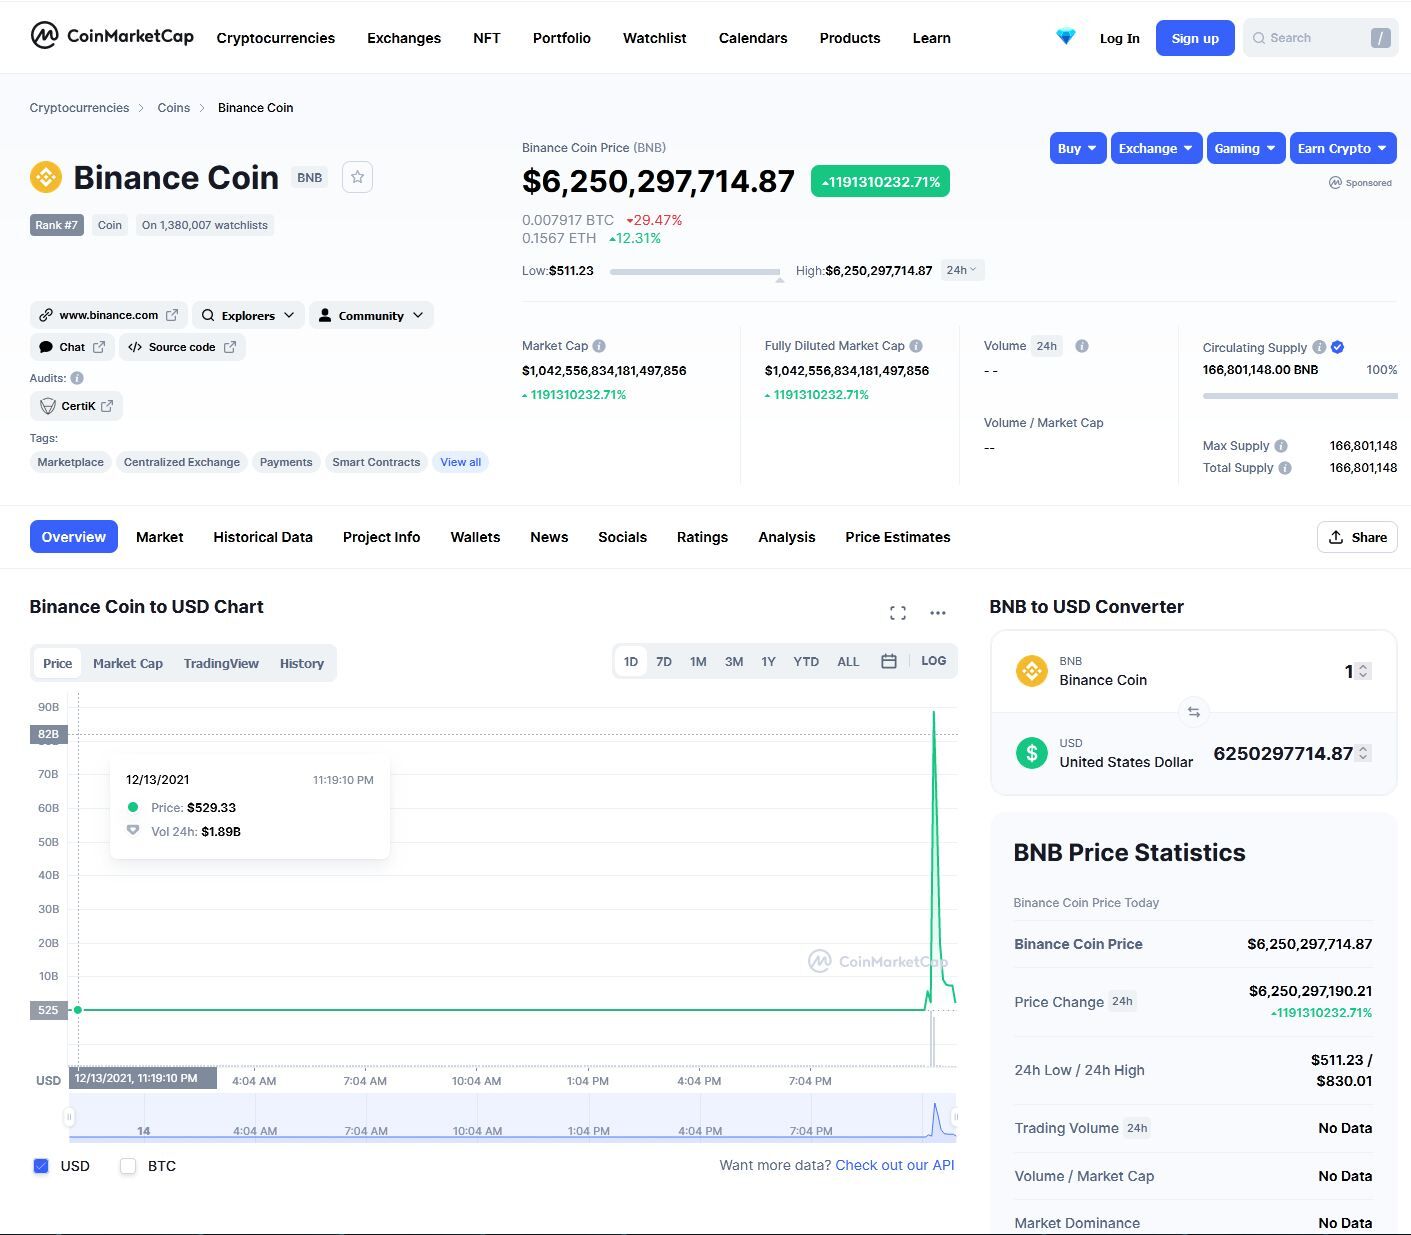
Task: Expand the Explorers dropdown
Action: click(248, 315)
